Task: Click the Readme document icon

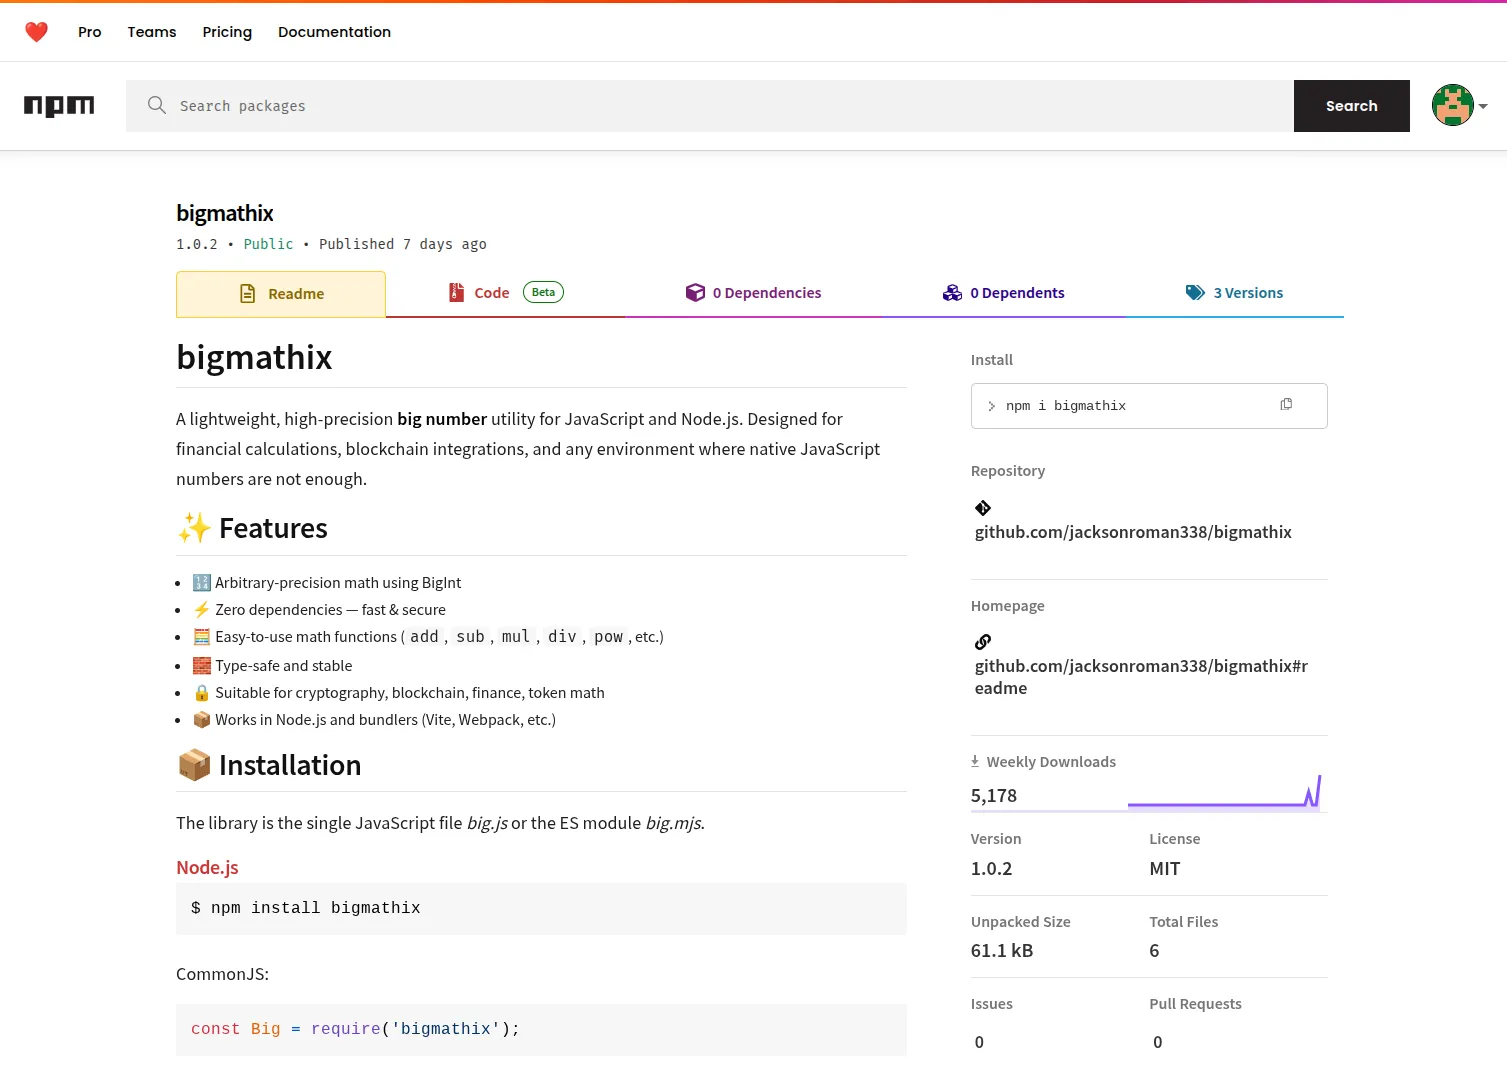Action: pos(247,292)
